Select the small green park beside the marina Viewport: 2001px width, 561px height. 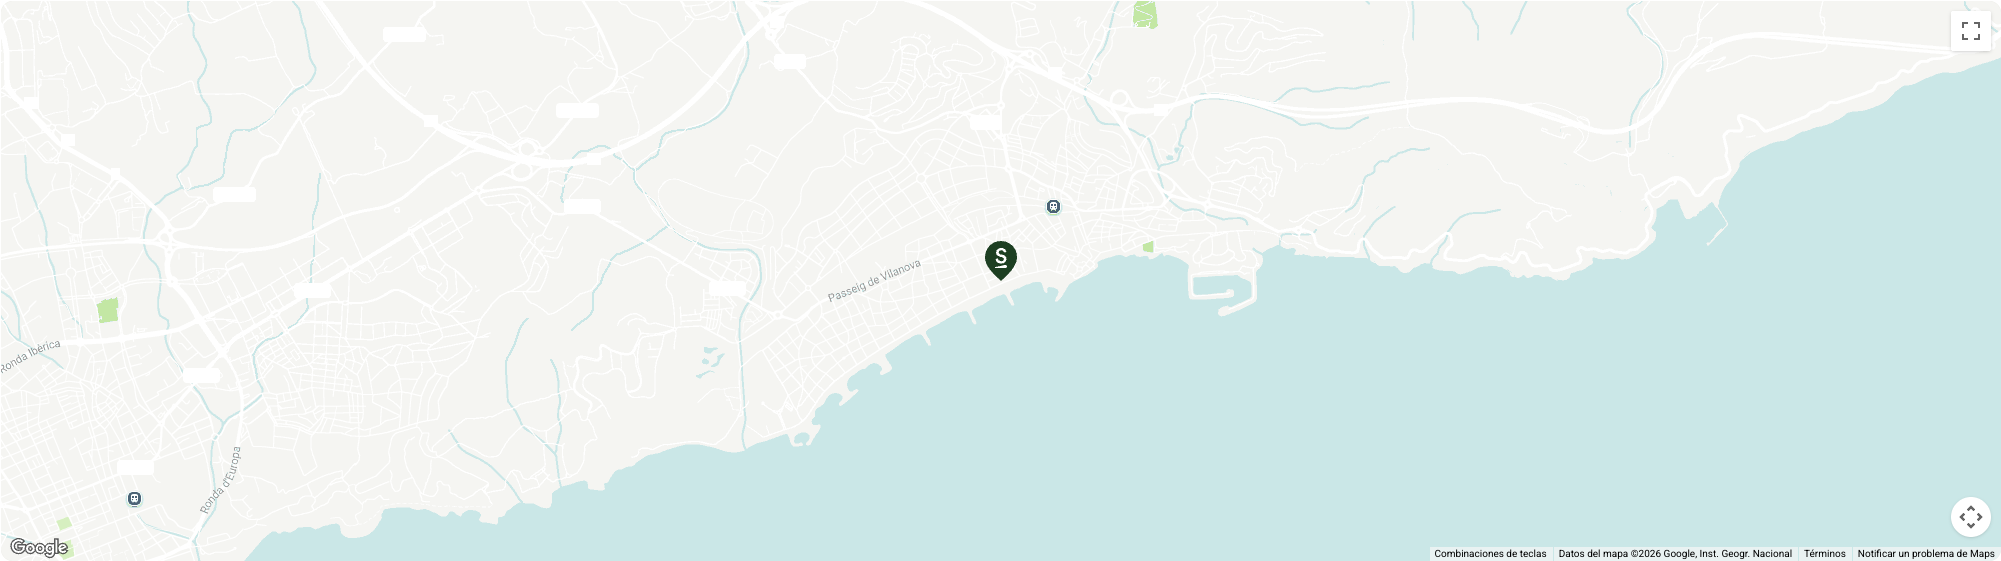[1148, 246]
